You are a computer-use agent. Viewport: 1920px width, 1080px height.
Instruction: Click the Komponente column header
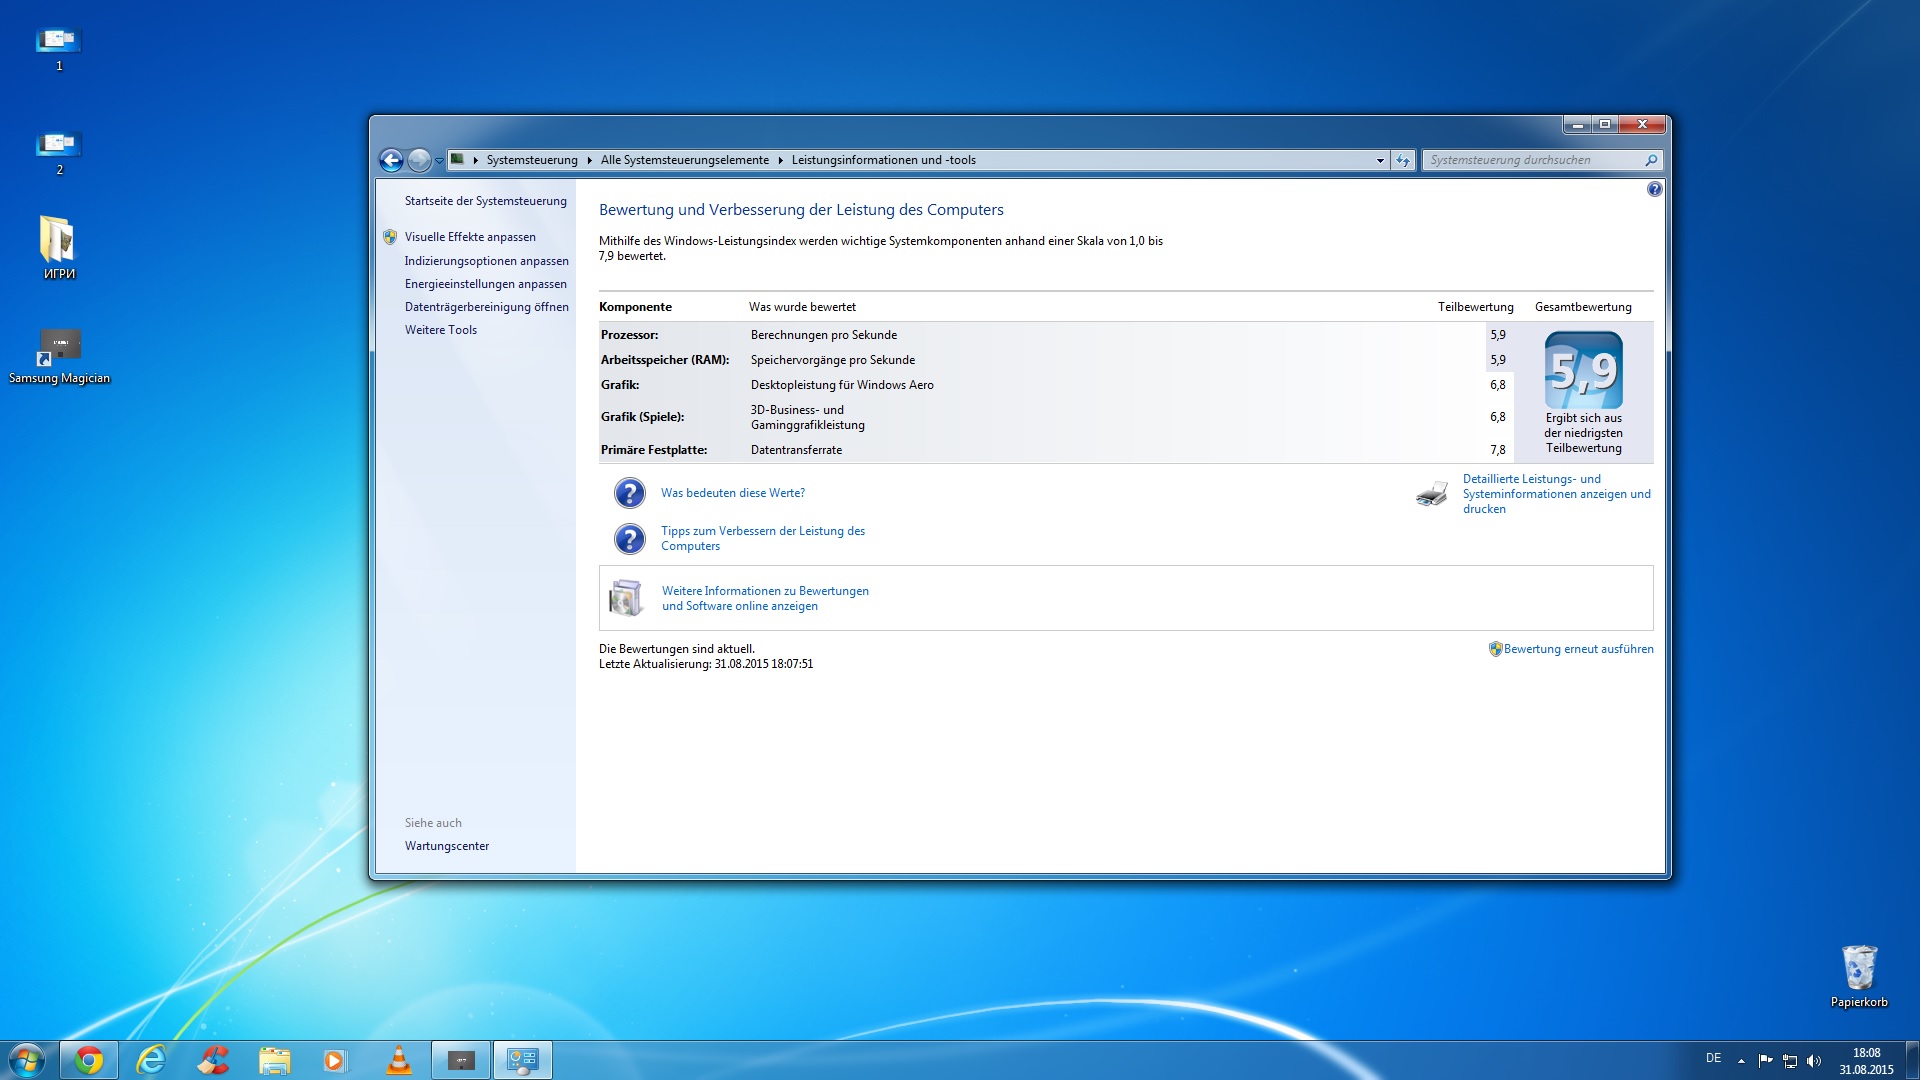pyautogui.click(x=635, y=307)
